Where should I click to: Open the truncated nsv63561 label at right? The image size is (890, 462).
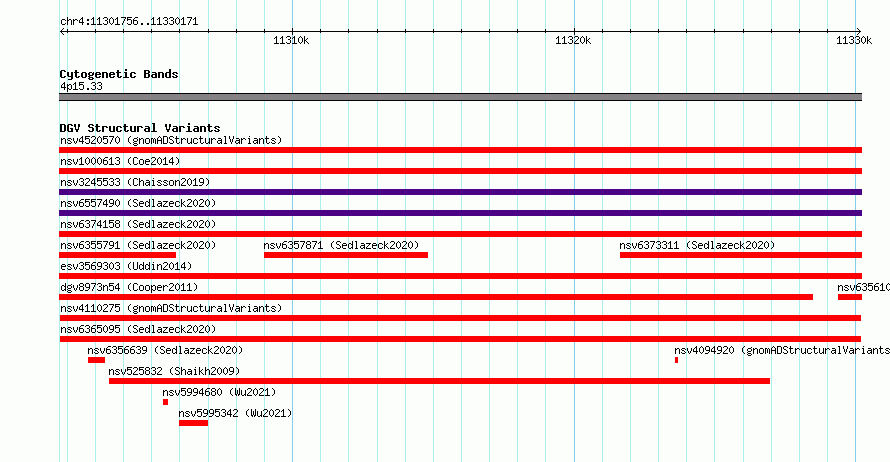(863, 287)
